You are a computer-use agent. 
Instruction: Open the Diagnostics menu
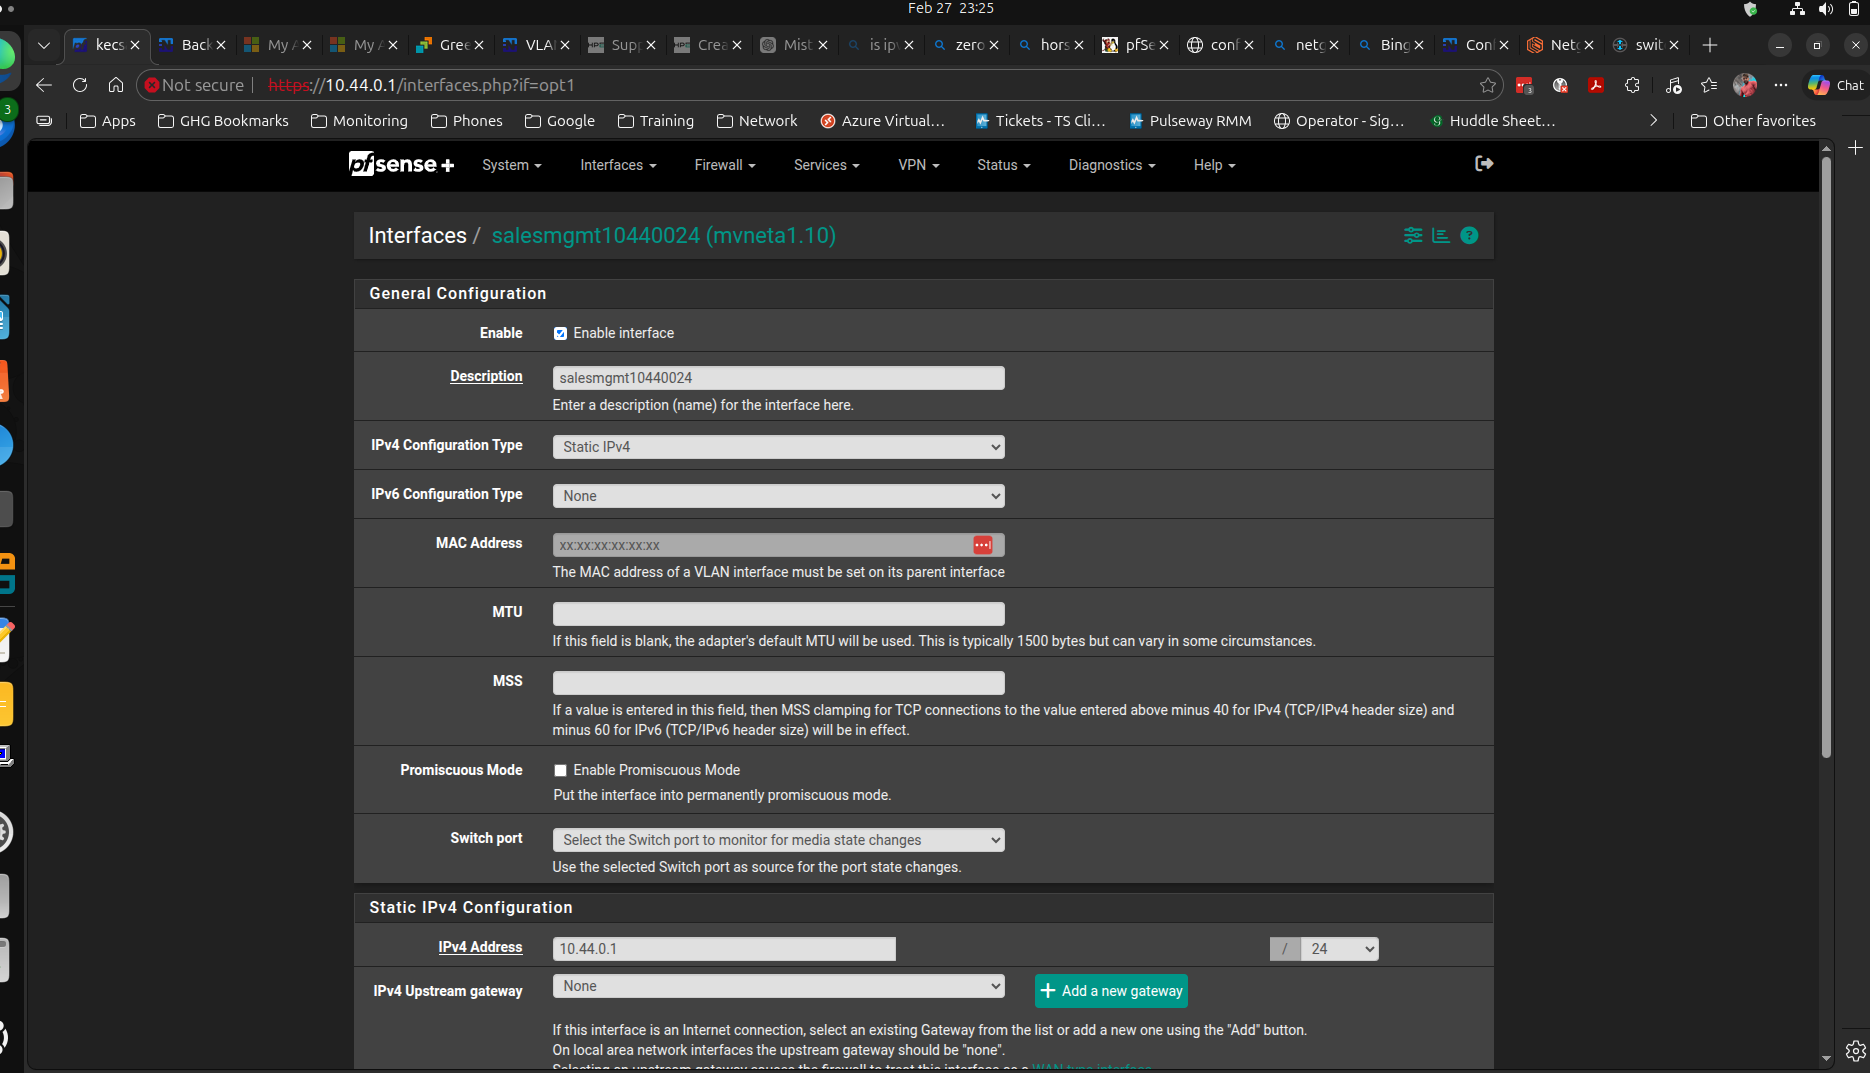1111,165
